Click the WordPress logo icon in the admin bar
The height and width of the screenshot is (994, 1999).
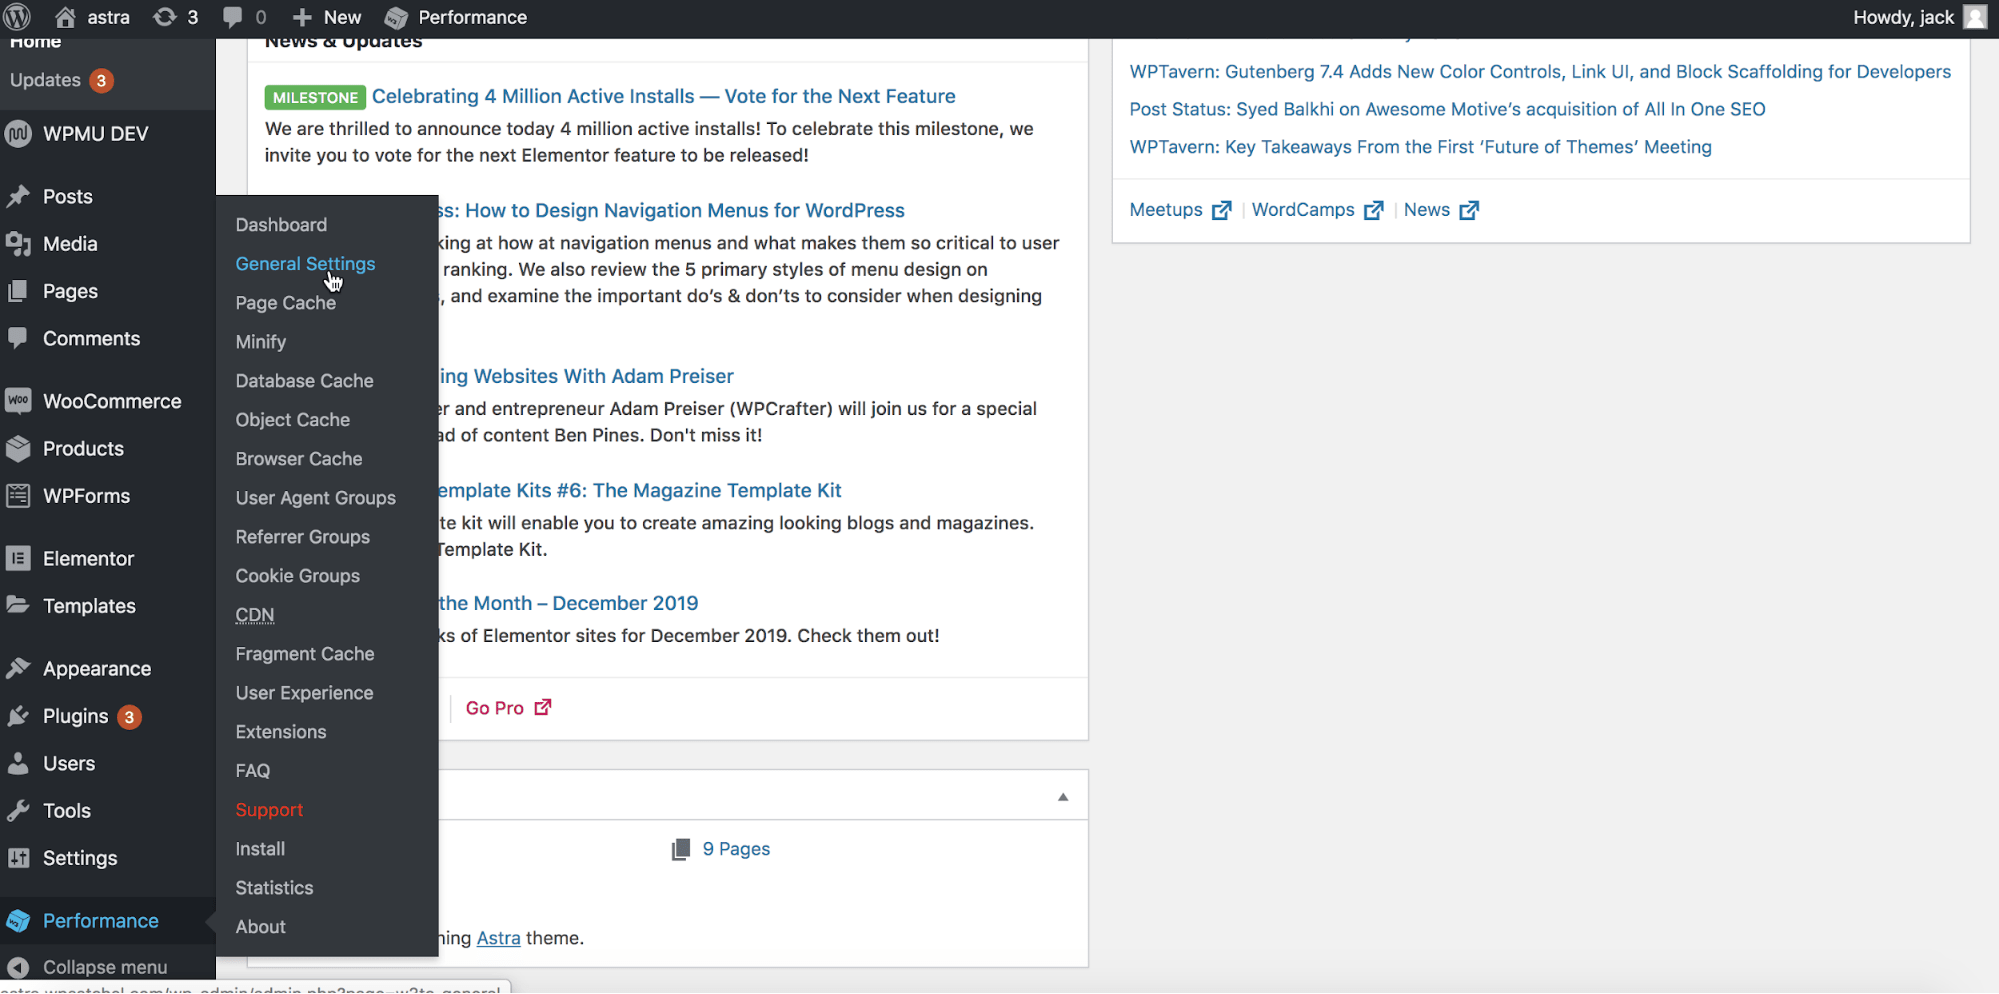(18, 17)
